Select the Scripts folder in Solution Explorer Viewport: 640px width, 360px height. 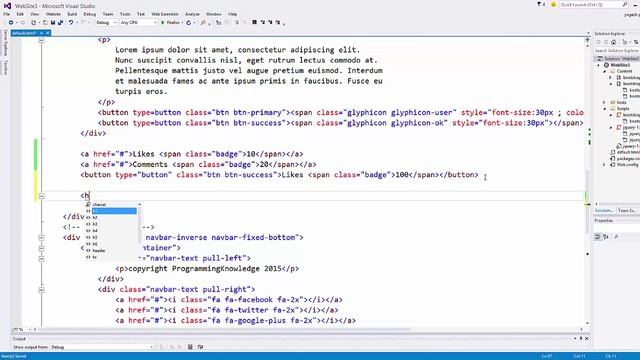(x=623, y=109)
